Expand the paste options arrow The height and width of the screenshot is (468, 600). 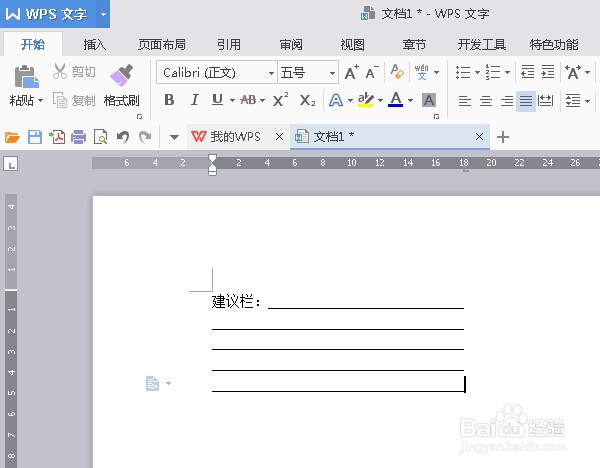pos(40,101)
